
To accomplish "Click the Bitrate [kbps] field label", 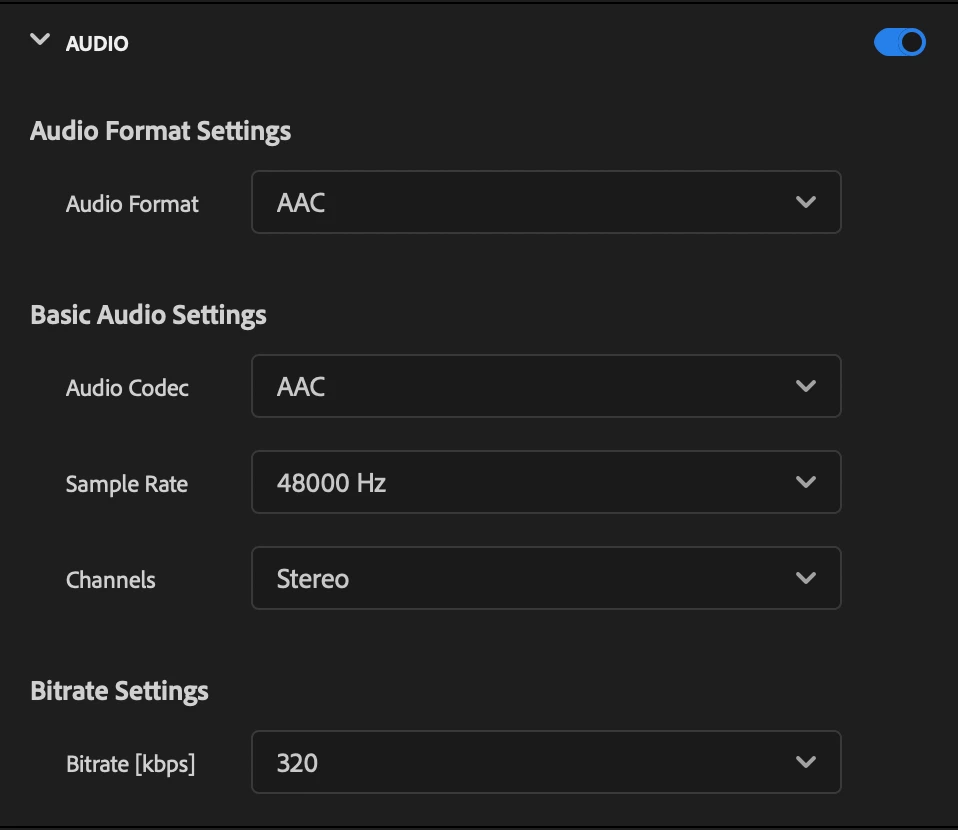I will coord(131,764).
